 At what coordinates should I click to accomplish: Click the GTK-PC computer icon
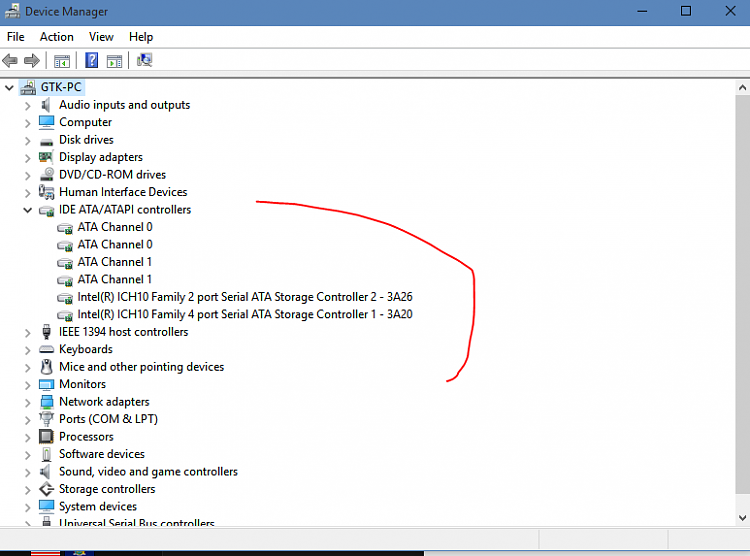click(x=28, y=88)
